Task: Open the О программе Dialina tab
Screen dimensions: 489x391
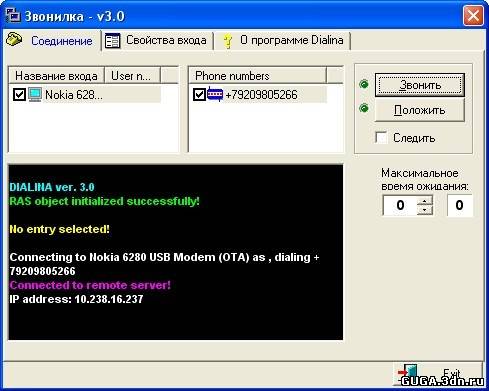Action: 282,41
